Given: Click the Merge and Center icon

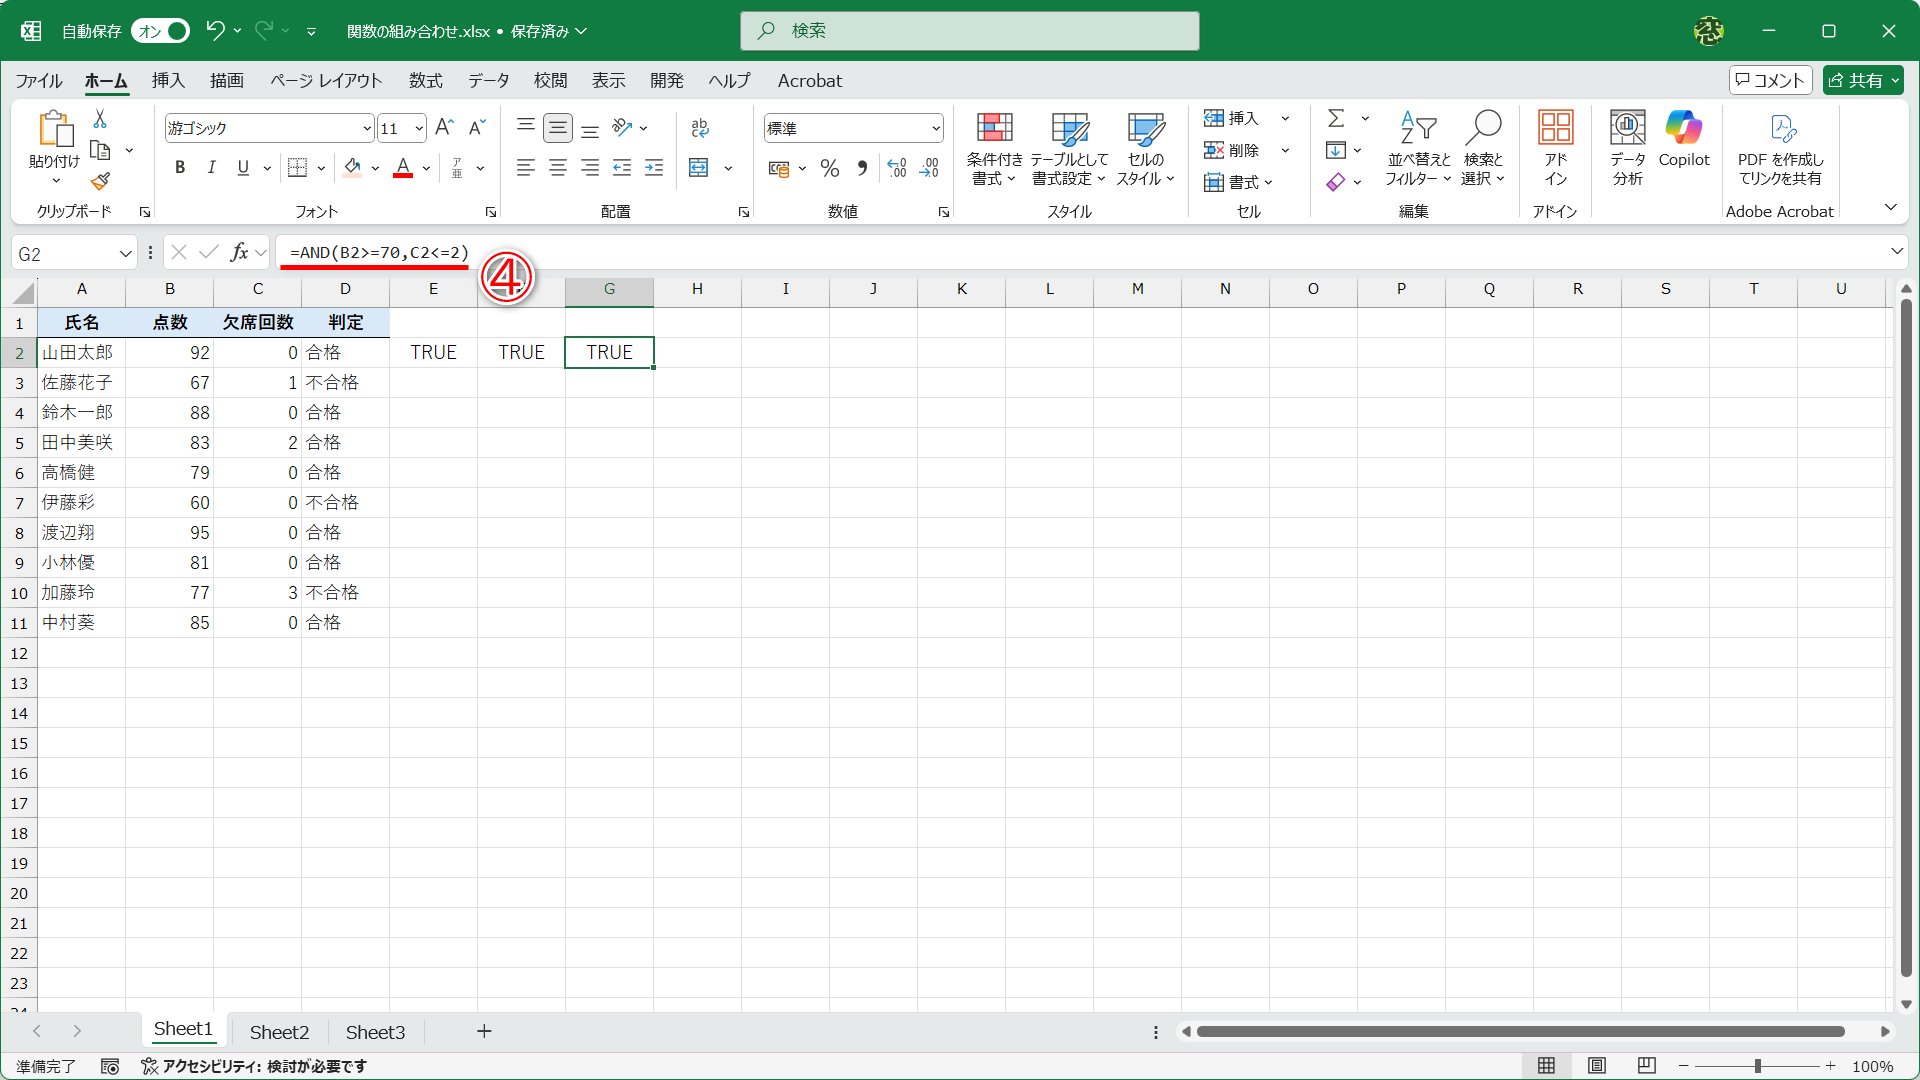Looking at the screenshot, I should 699,168.
